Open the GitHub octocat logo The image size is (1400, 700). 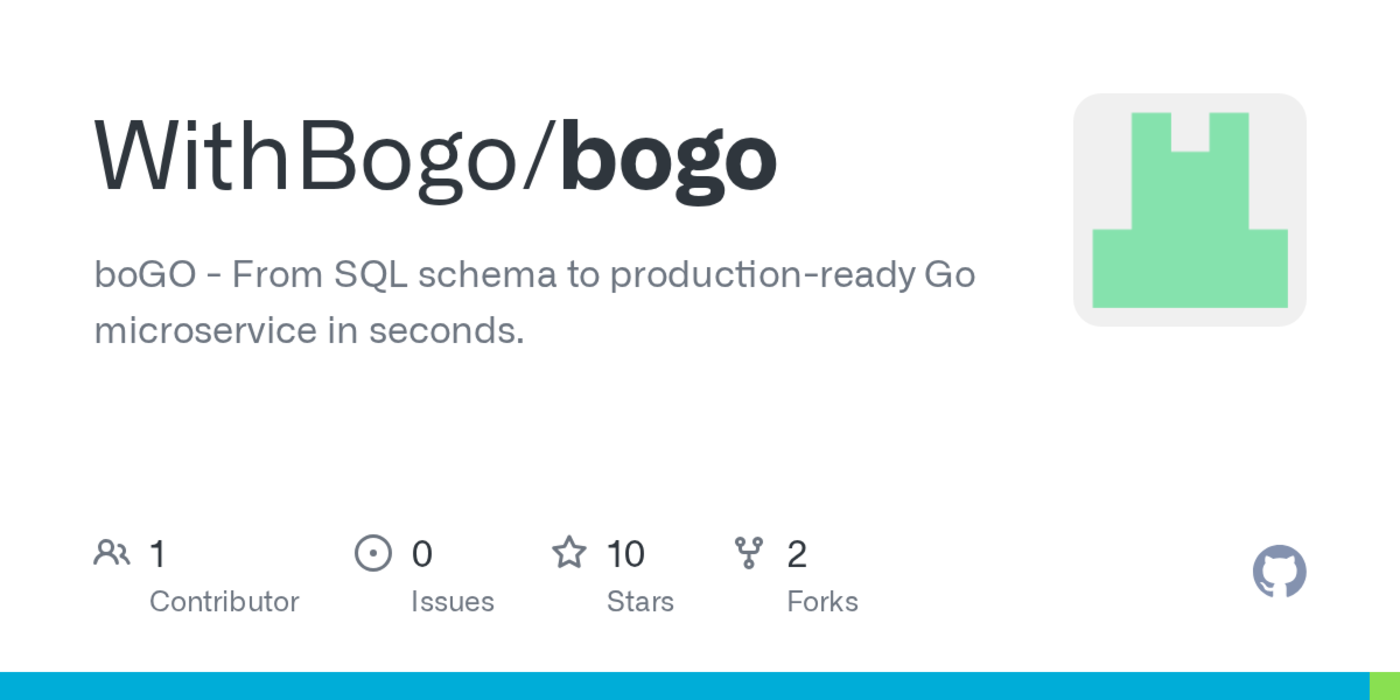1279,572
